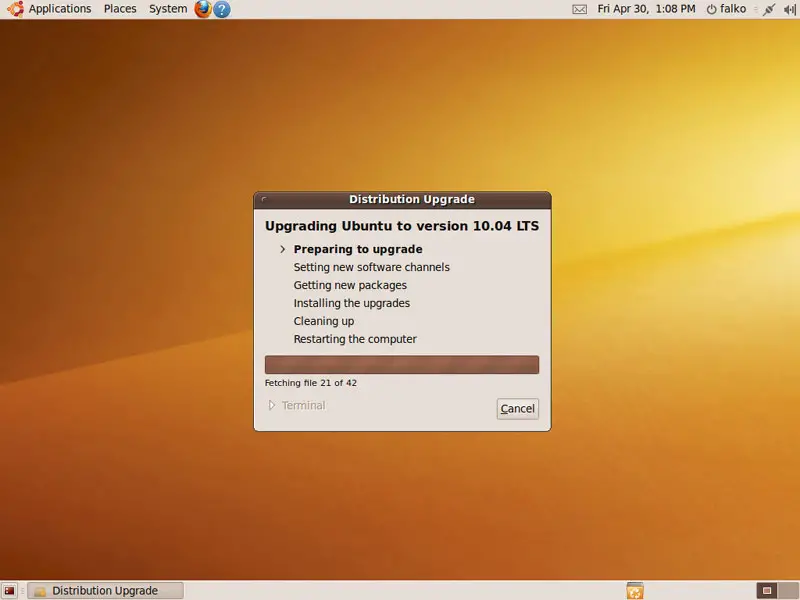Switch workspace using the workspace switcher
The height and width of the screenshot is (600, 800).
point(768,591)
